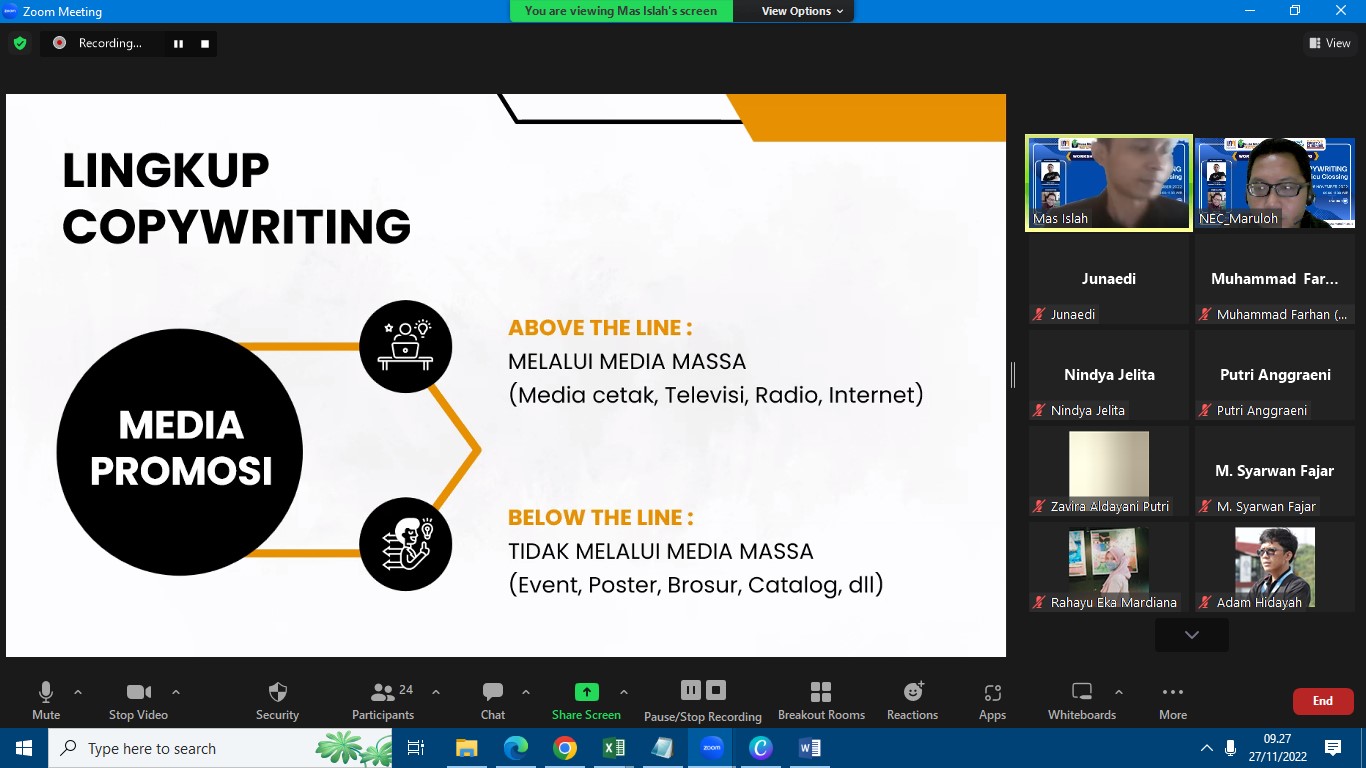The width and height of the screenshot is (1366, 768).
Task: Show more participants with the down chevron
Action: (x=1191, y=635)
